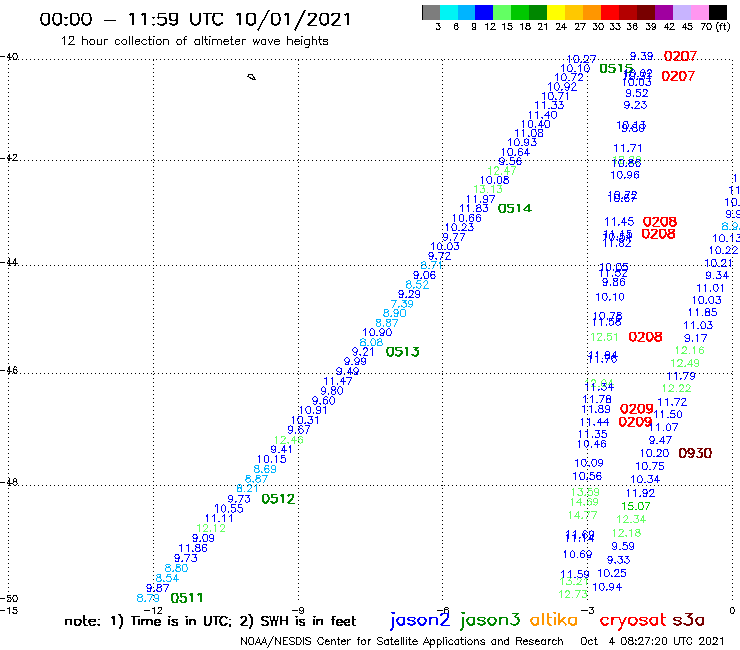The image size is (740, 650).
Task: Select the orange swatch in the legend bar
Action: coord(592,12)
